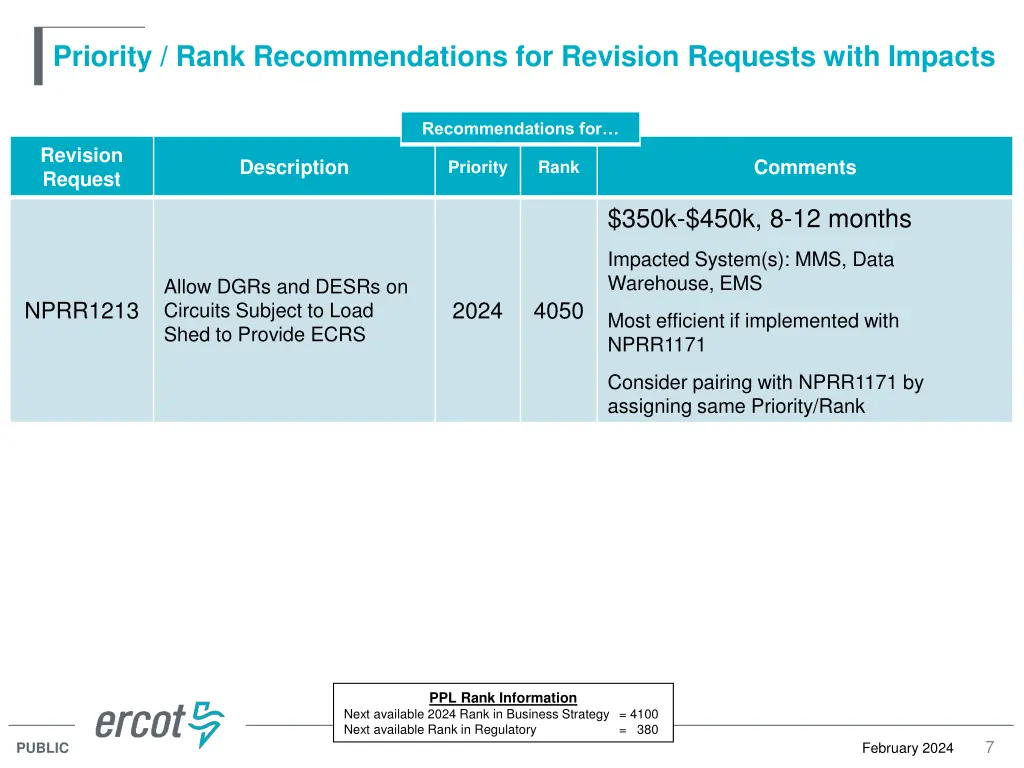Image resolution: width=1024 pixels, height=768 pixels.
Task: Select the 'Rank' column header
Action: coord(558,167)
